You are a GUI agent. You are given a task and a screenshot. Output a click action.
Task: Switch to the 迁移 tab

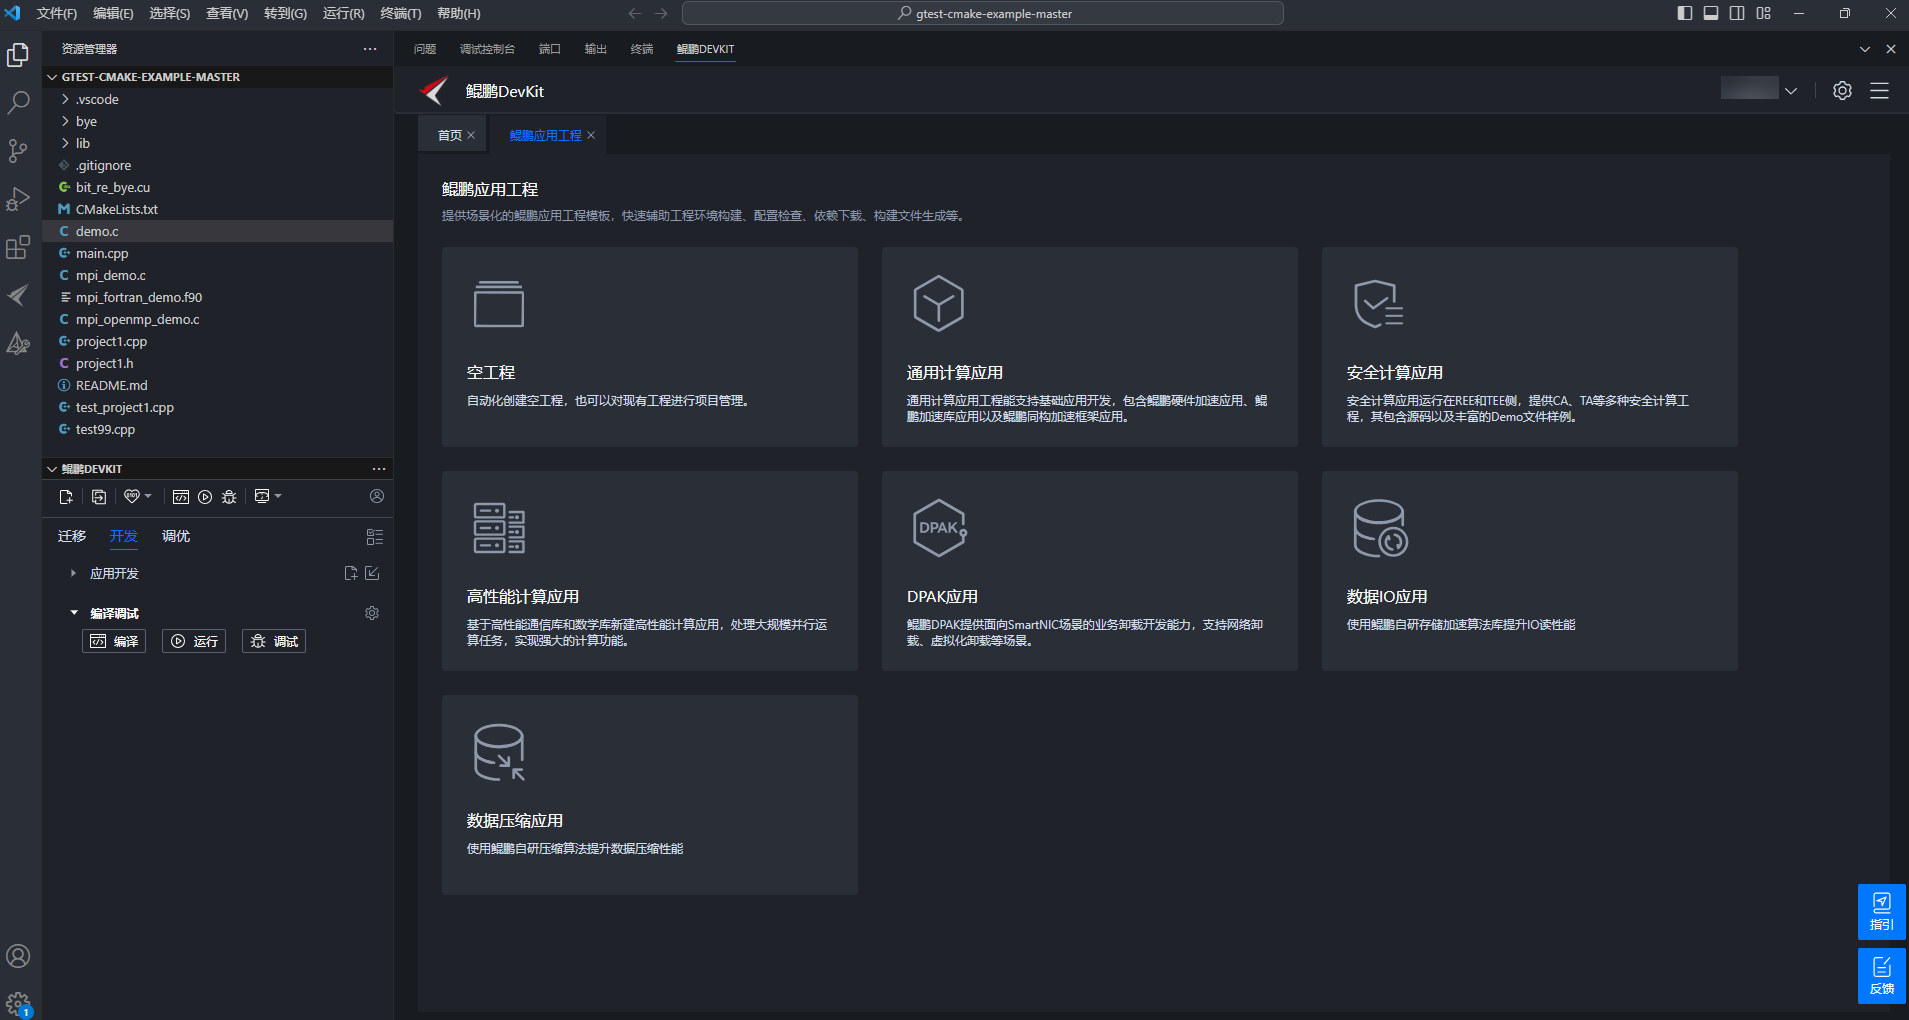point(72,536)
